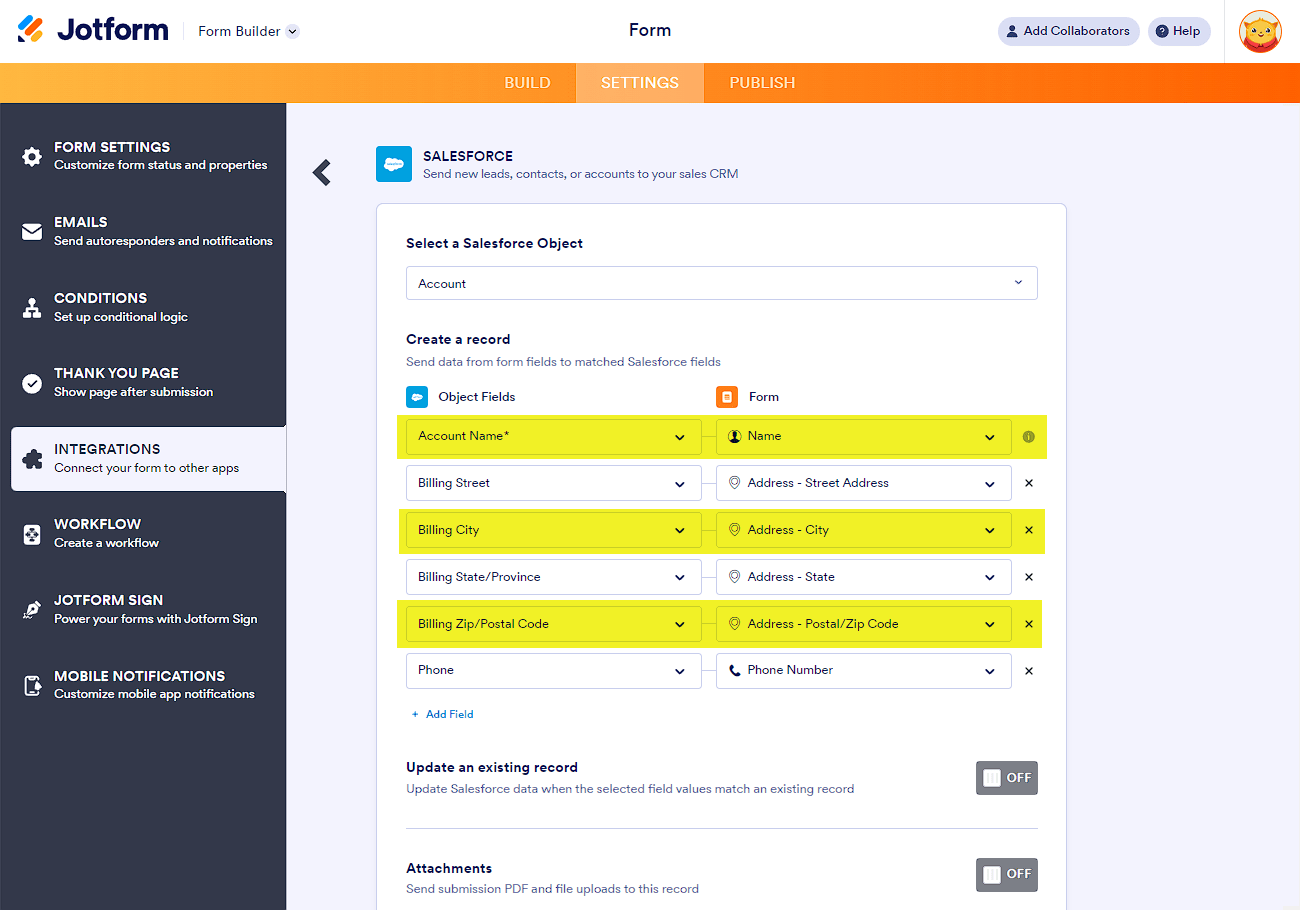Click the Jotform logo

[93, 30]
